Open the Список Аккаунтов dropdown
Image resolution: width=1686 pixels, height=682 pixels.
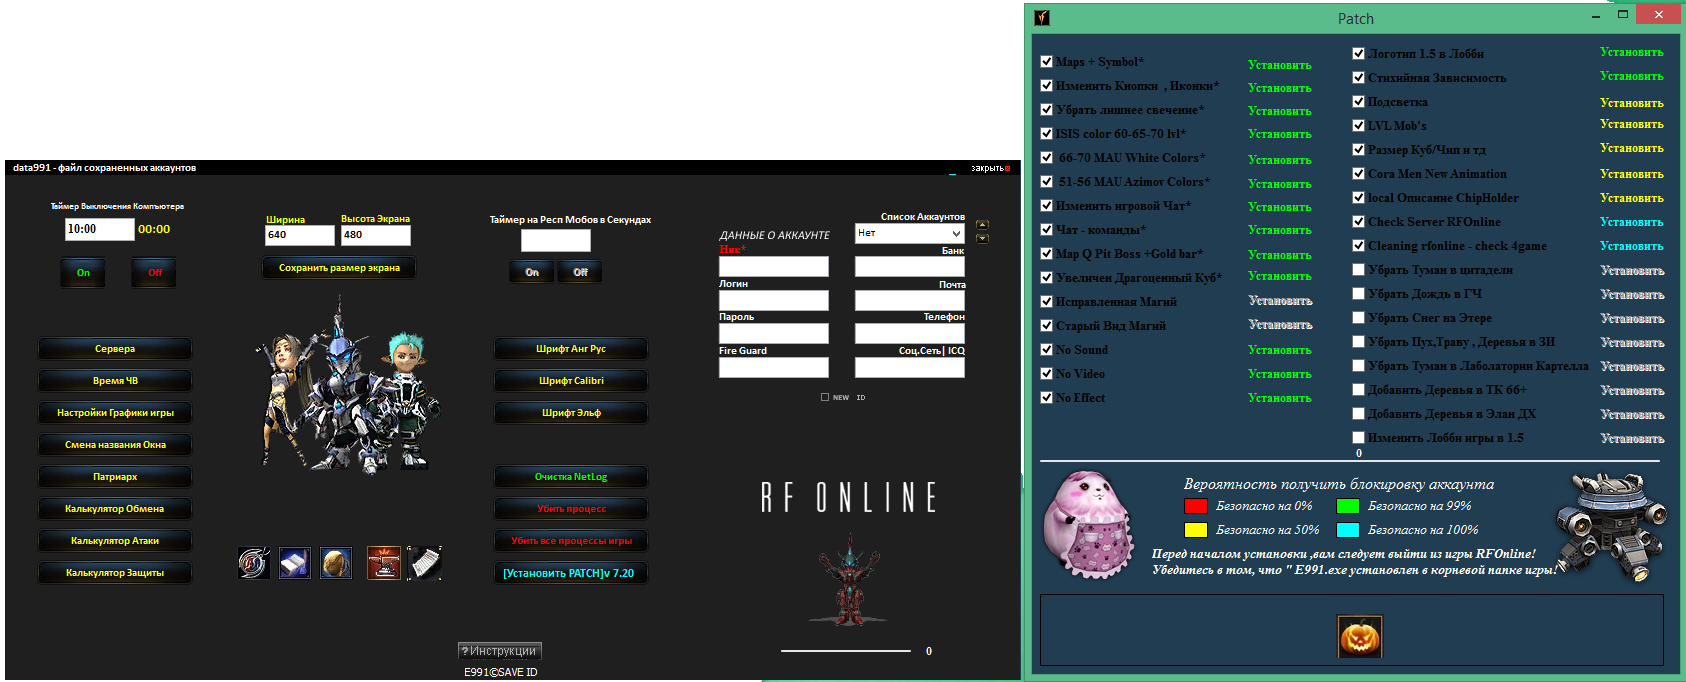tap(910, 233)
